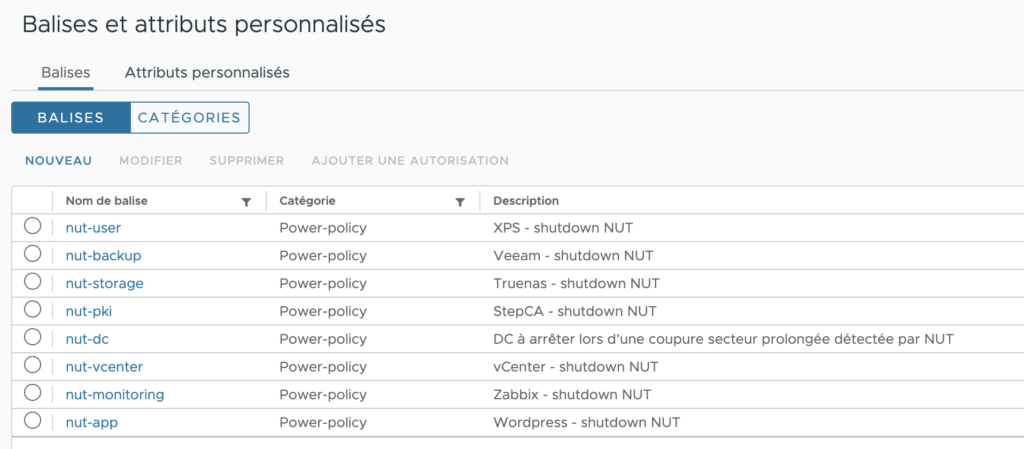This screenshot has width=1024, height=449.
Task: Select the nut-user radio button
Action: pos(32,226)
